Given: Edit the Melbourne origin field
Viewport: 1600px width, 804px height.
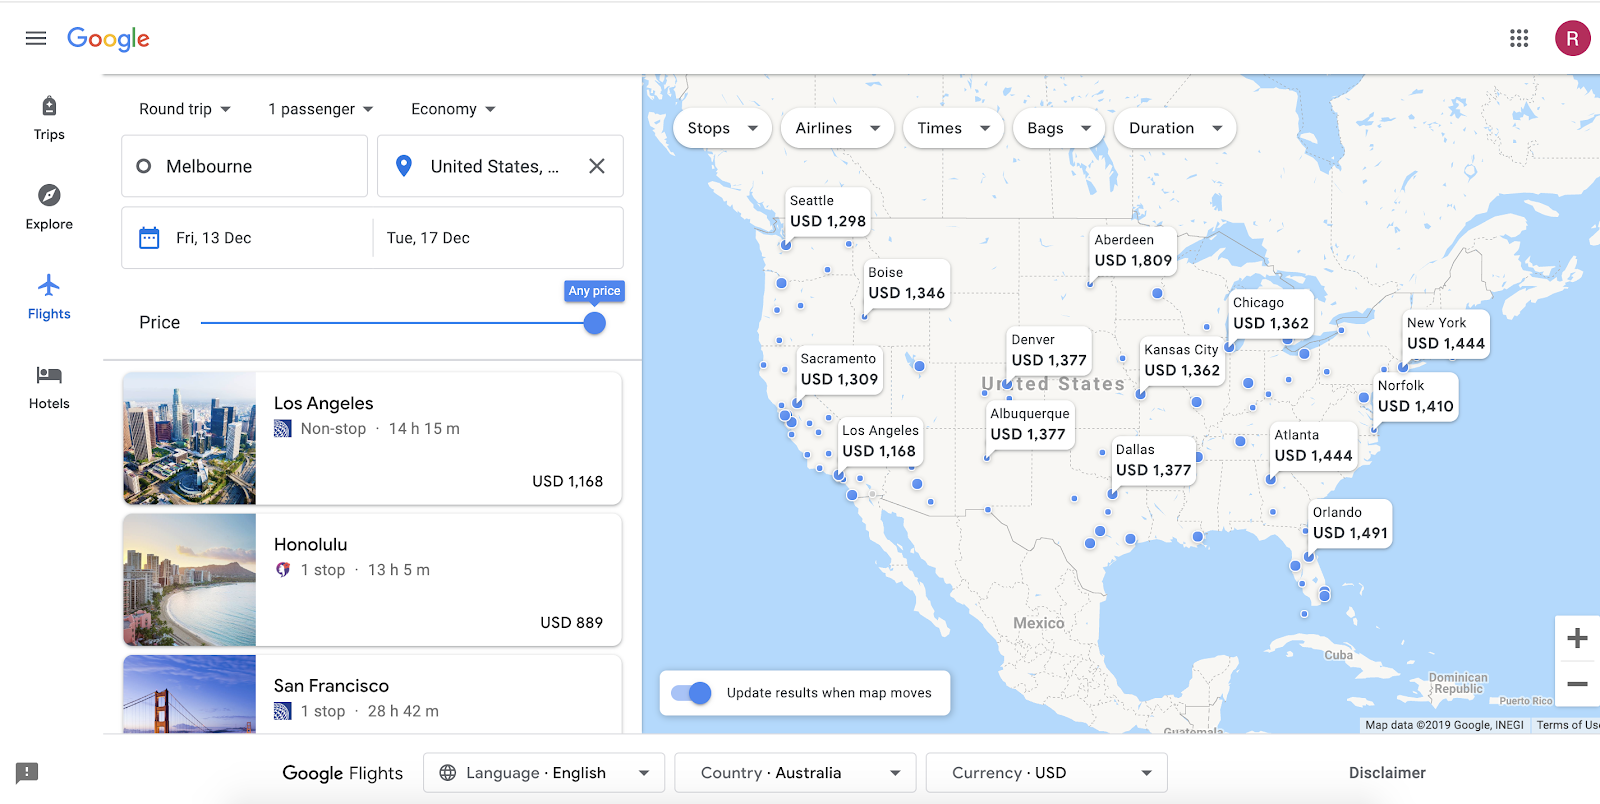Looking at the screenshot, I should pos(245,166).
